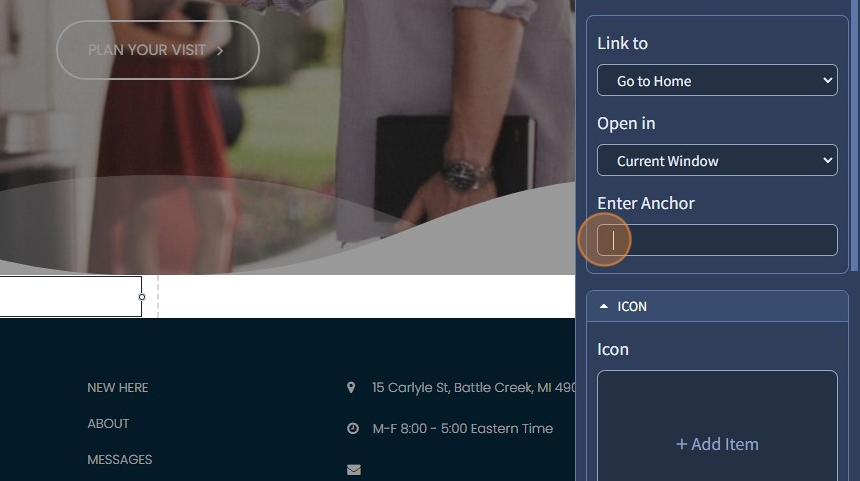This screenshot has width=860, height=481.
Task: Click the arrow icon on Plan Your Visit
Action: (x=220, y=50)
